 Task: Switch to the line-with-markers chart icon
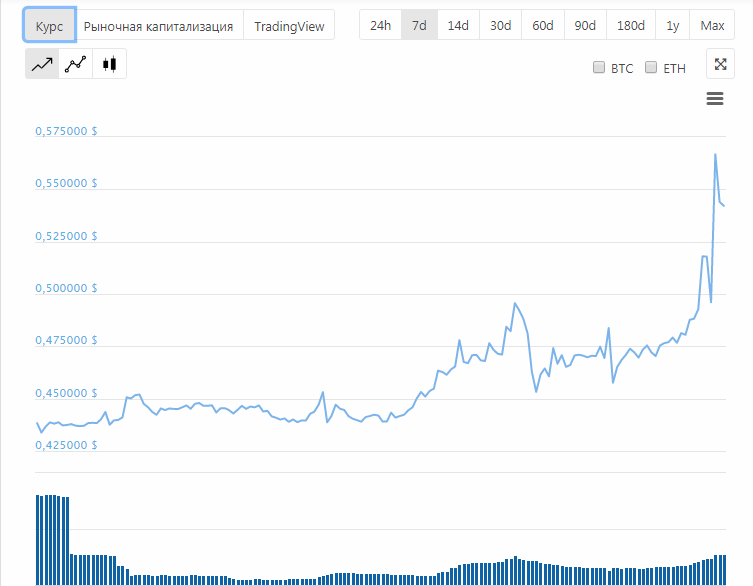coord(76,64)
